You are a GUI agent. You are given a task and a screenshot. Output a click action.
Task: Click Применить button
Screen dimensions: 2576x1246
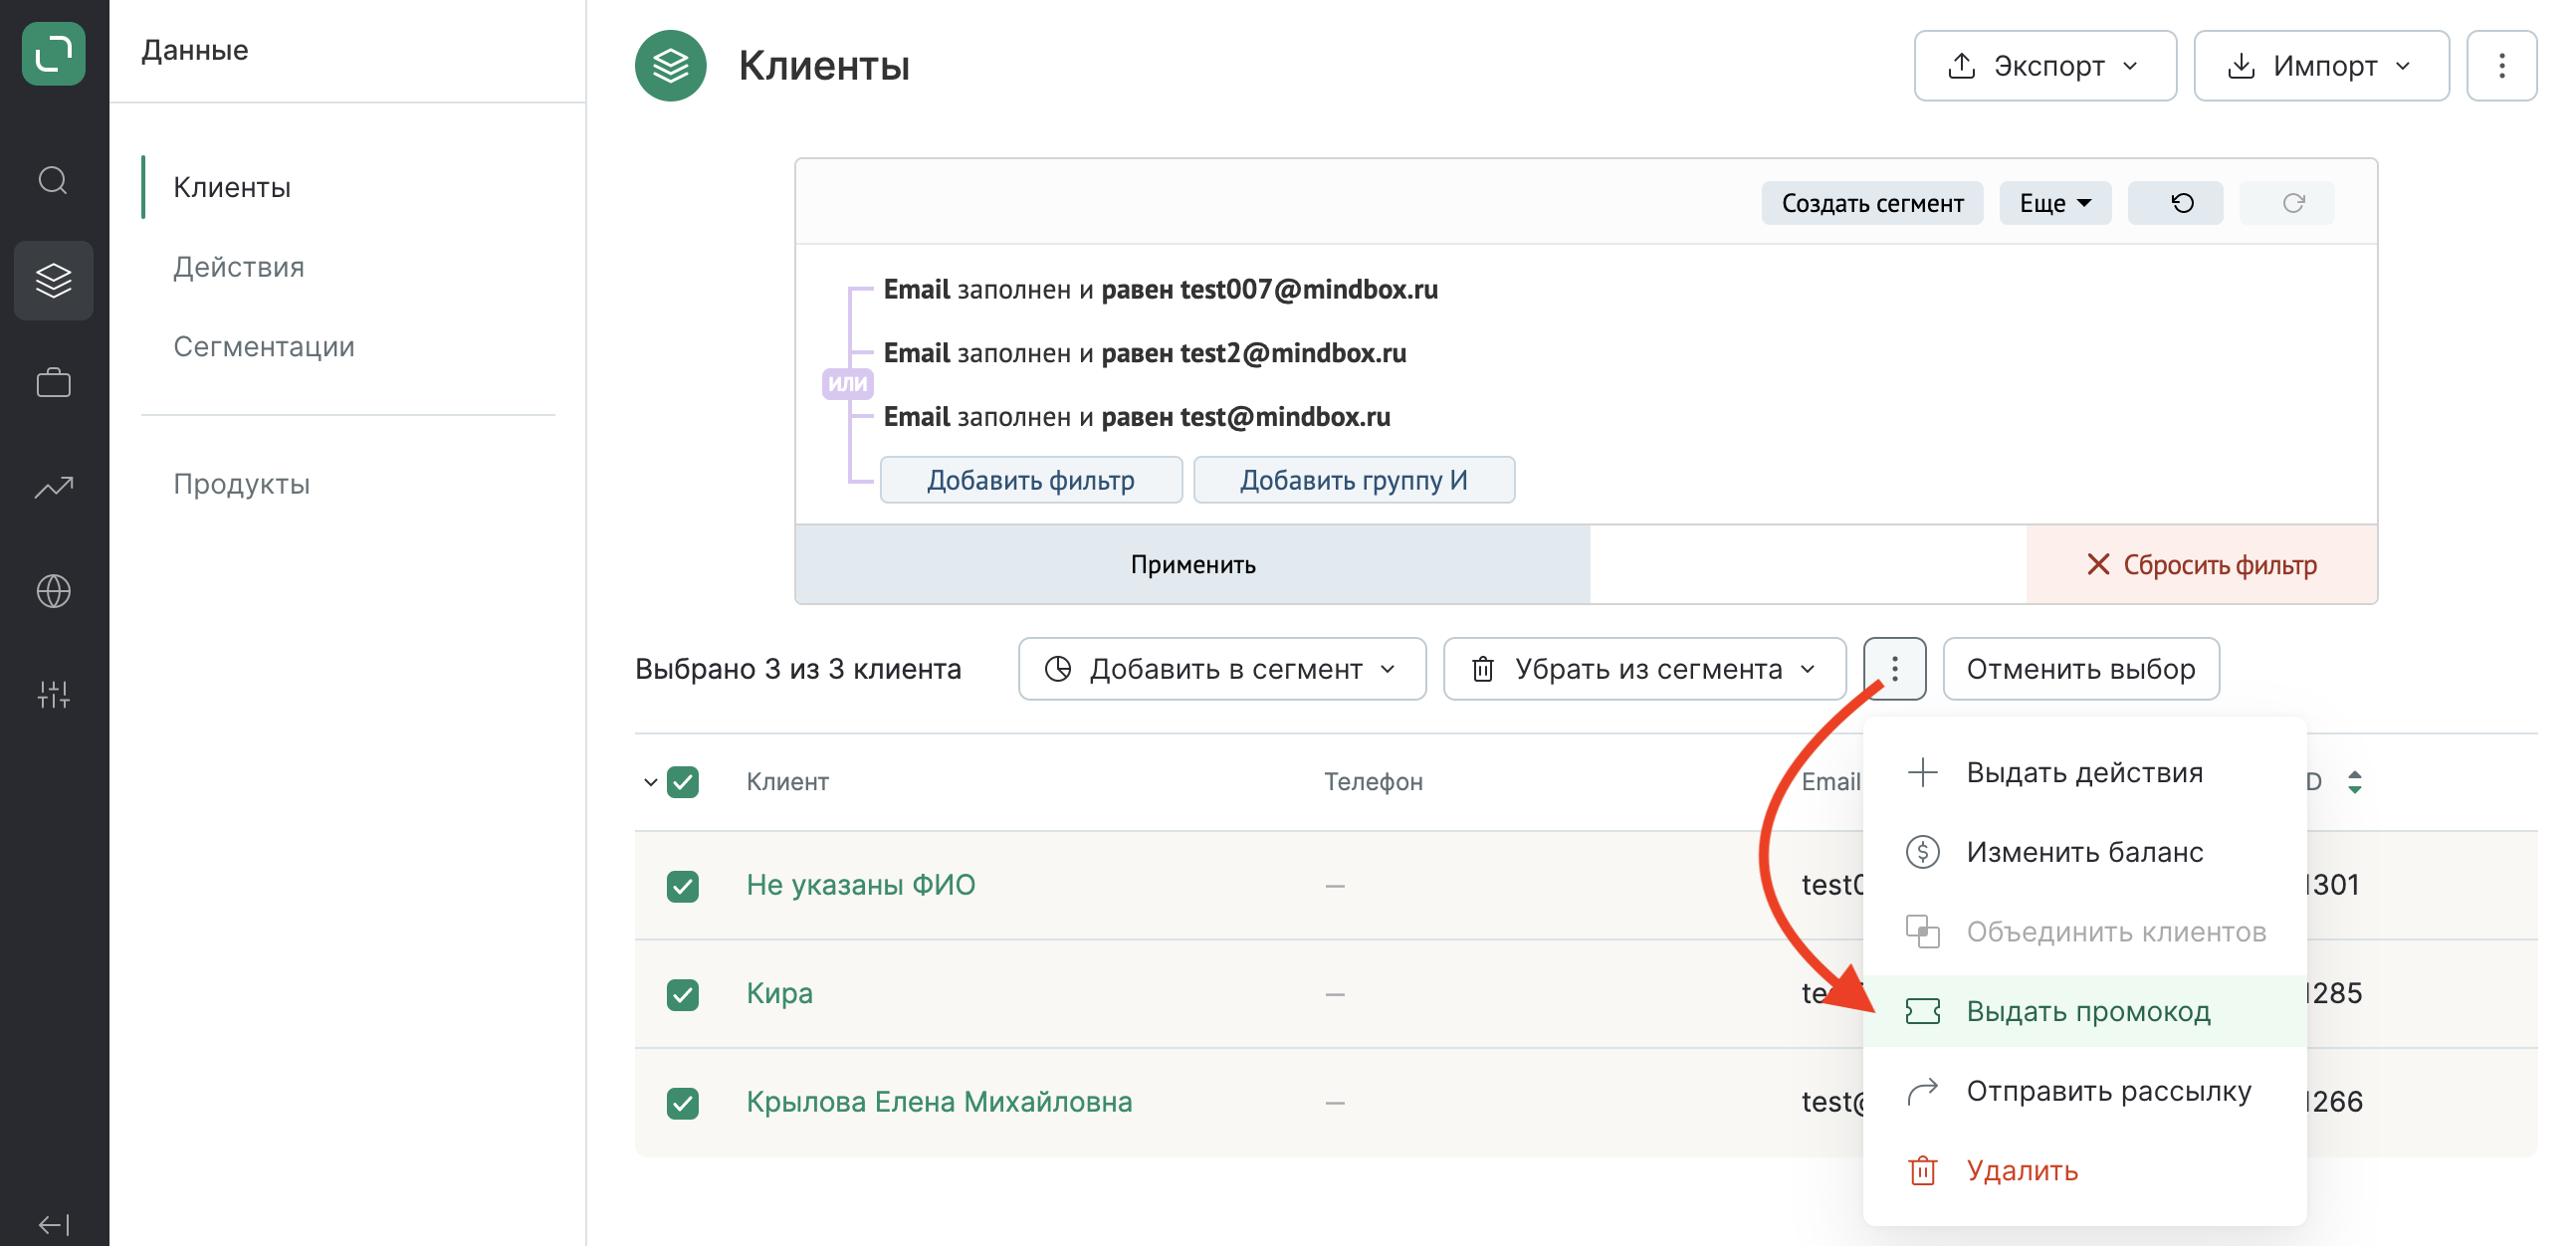click(x=1193, y=564)
